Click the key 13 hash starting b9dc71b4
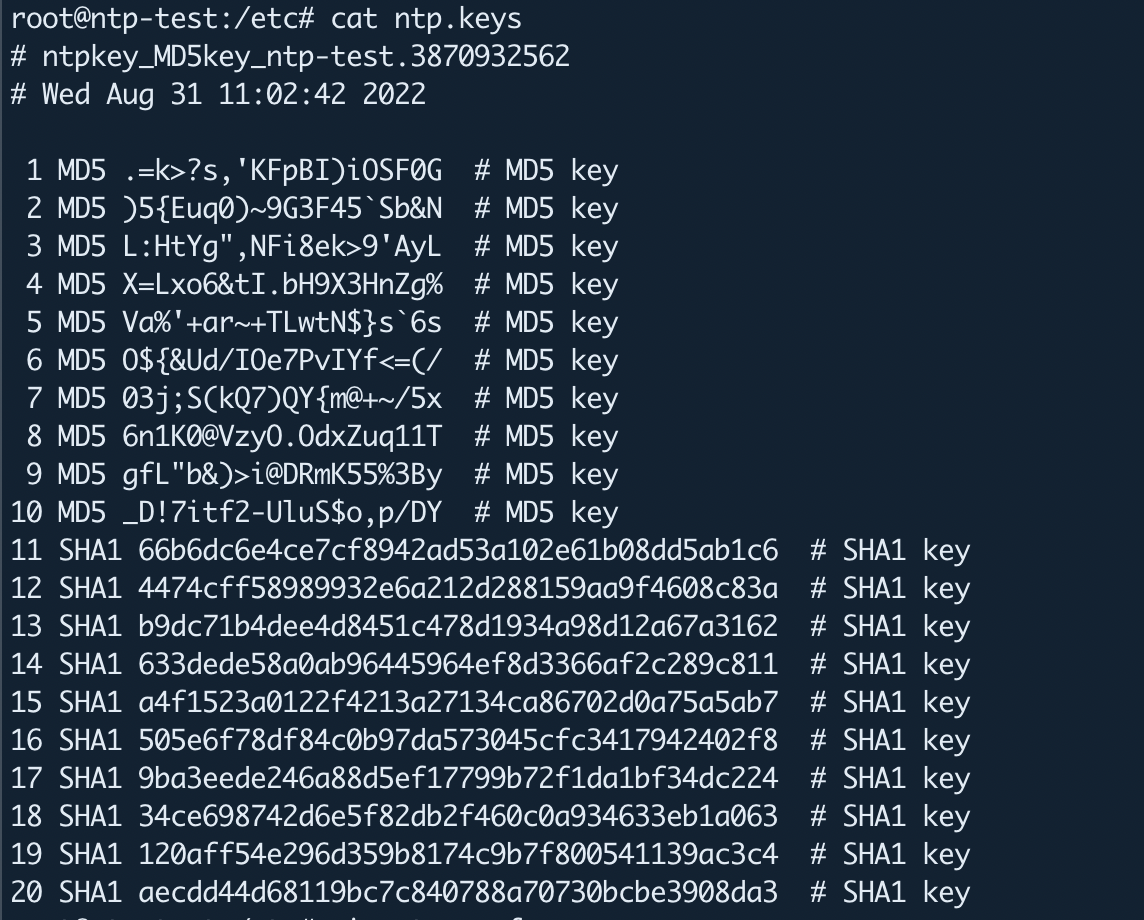 tap(458, 626)
